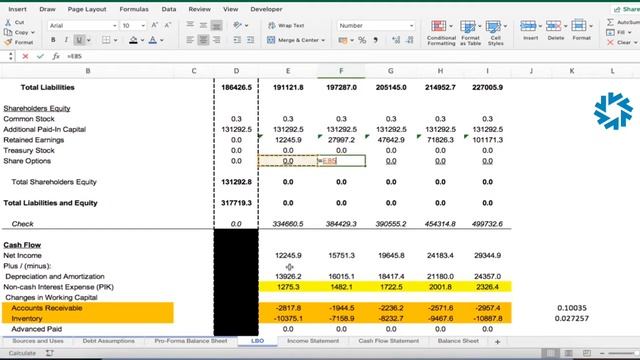Switch to the Debt Assumptions sheet tab
Image resolution: width=640 pixels, height=360 pixels.
click(x=109, y=341)
